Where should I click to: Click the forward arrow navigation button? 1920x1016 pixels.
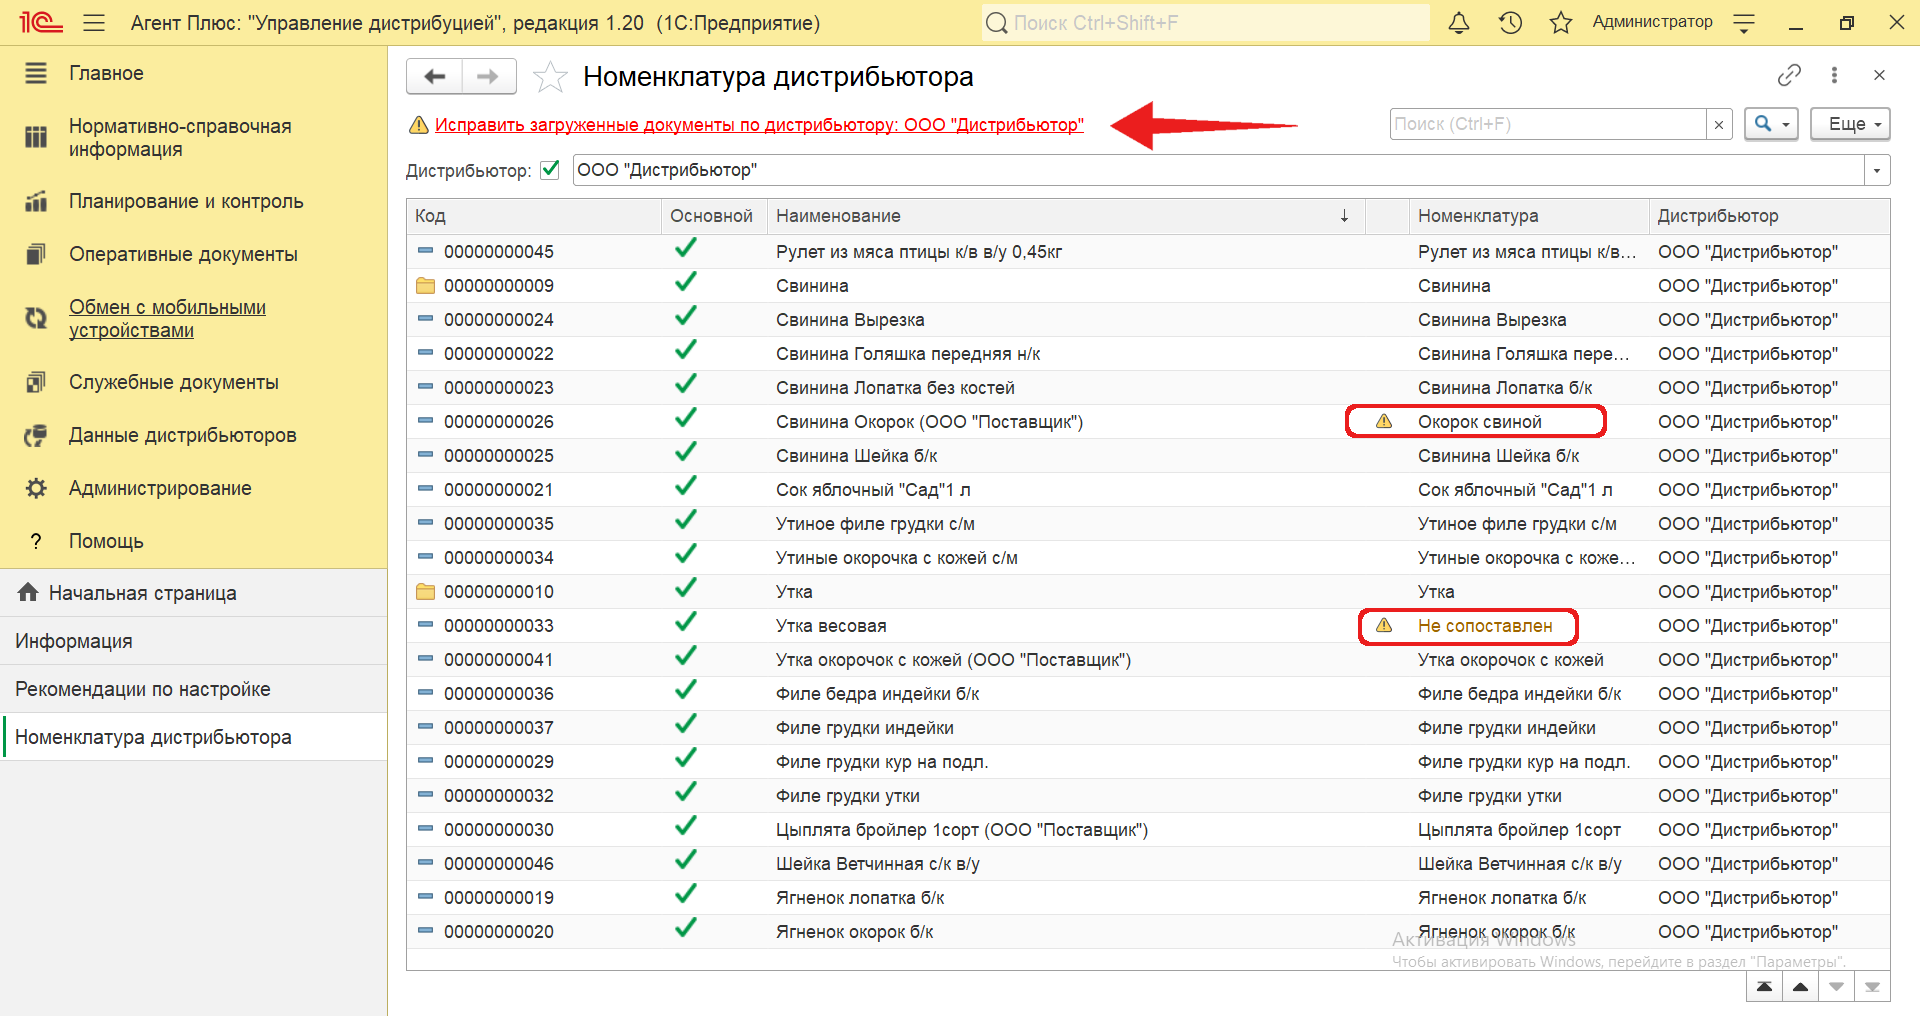pyautogui.click(x=488, y=76)
